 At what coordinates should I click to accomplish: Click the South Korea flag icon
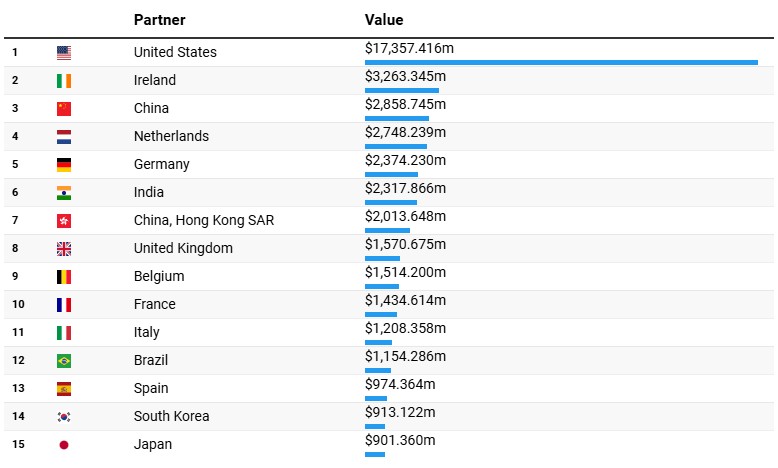coord(64,417)
